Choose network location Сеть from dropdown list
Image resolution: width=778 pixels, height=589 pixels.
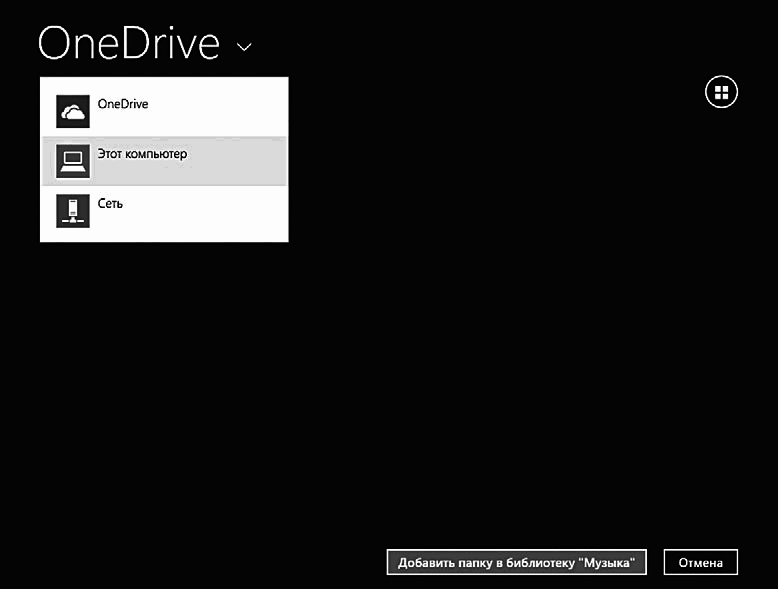coord(164,211)
